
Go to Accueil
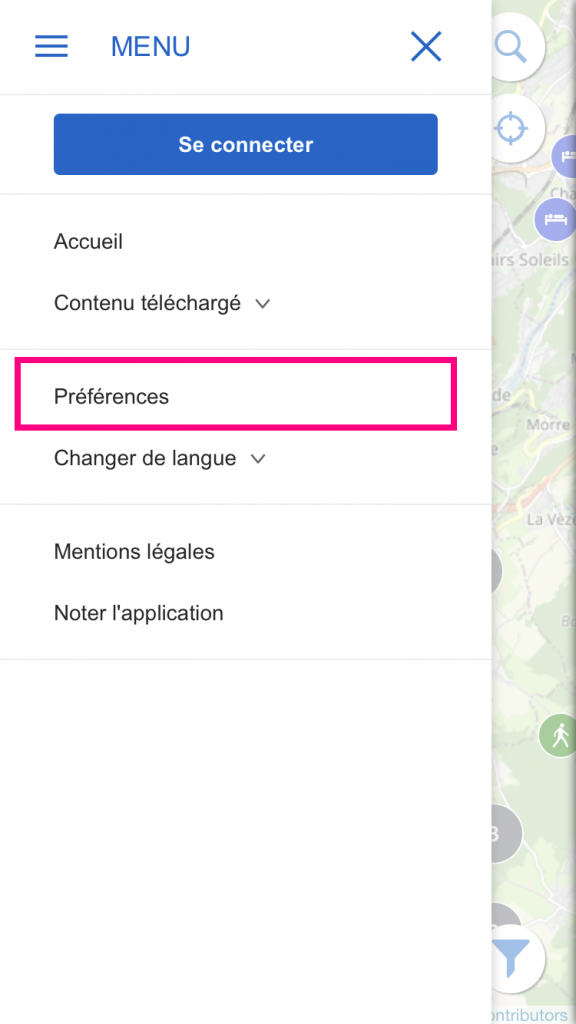pos(88,242)
